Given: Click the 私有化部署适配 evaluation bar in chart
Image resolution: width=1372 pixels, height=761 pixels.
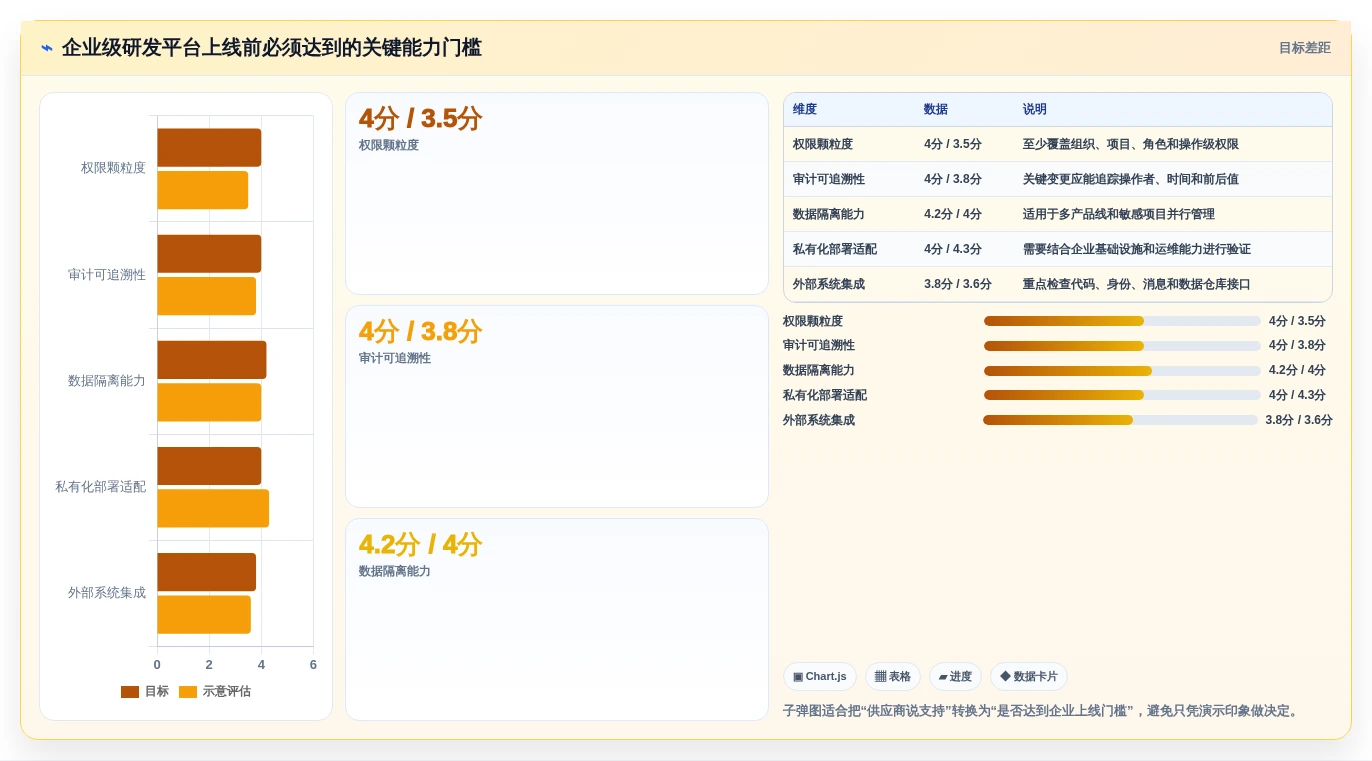Looking at the screenshot, I should click(x=213, y=508).
